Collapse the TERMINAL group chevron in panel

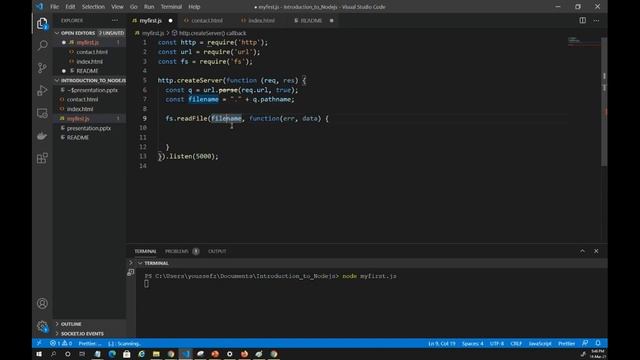click(140, 263)
